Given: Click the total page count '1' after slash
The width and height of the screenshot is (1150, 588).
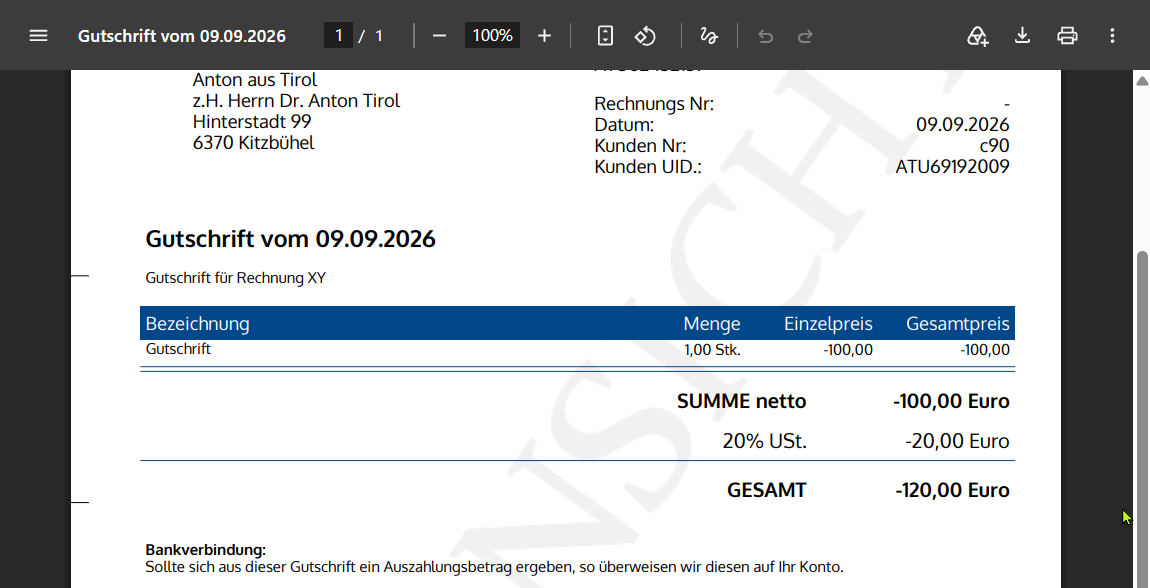Looking at the screenshot, I should 378,35.
